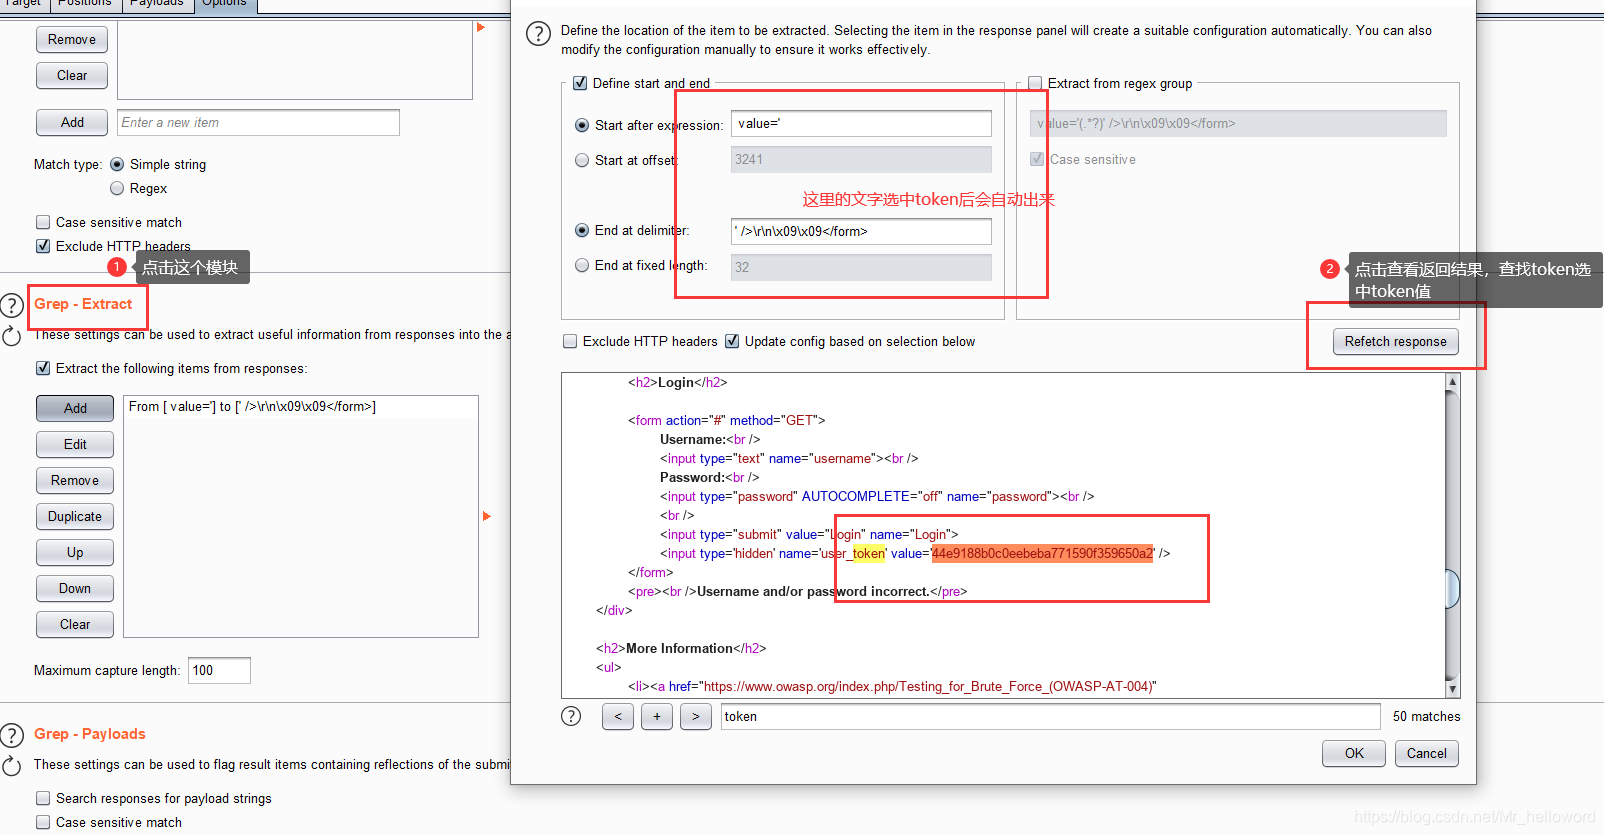Toggle Exclude HTTP headers in dialog
The height and width of the screenshot is (835, 1604).
tap(570, 341)
